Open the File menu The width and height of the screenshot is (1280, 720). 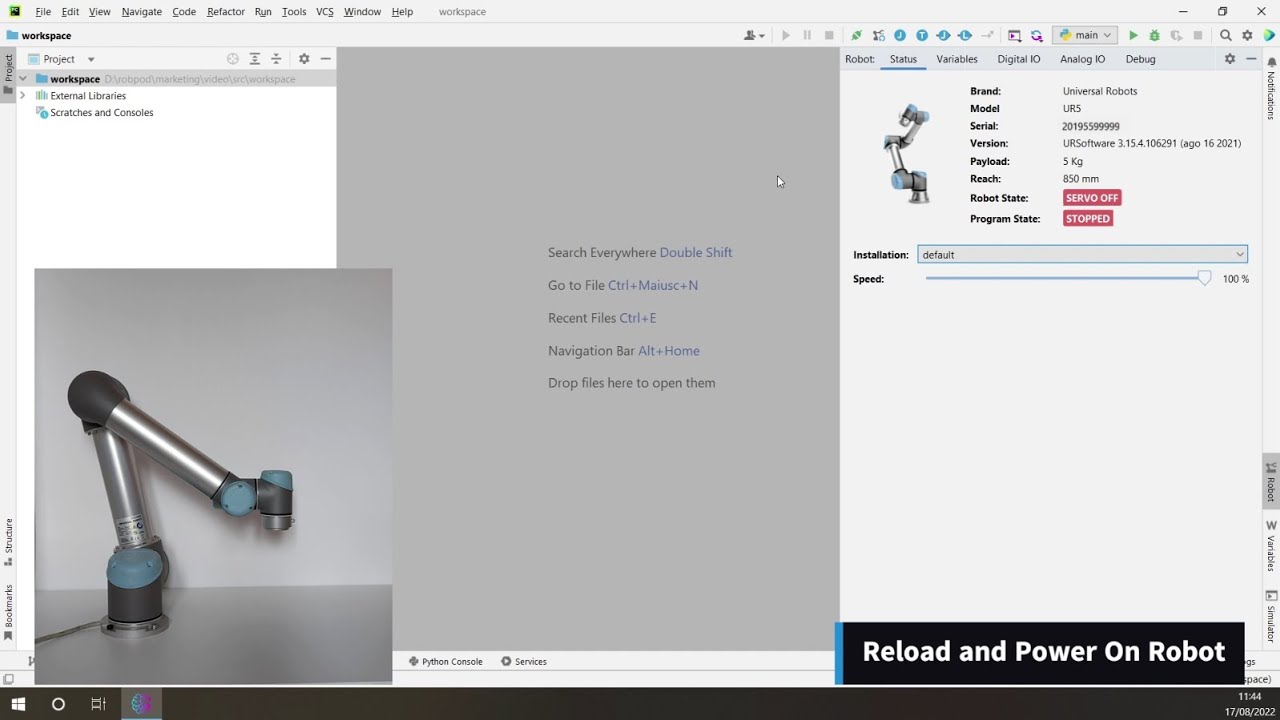pyautogui.click(x=43, y=12)
